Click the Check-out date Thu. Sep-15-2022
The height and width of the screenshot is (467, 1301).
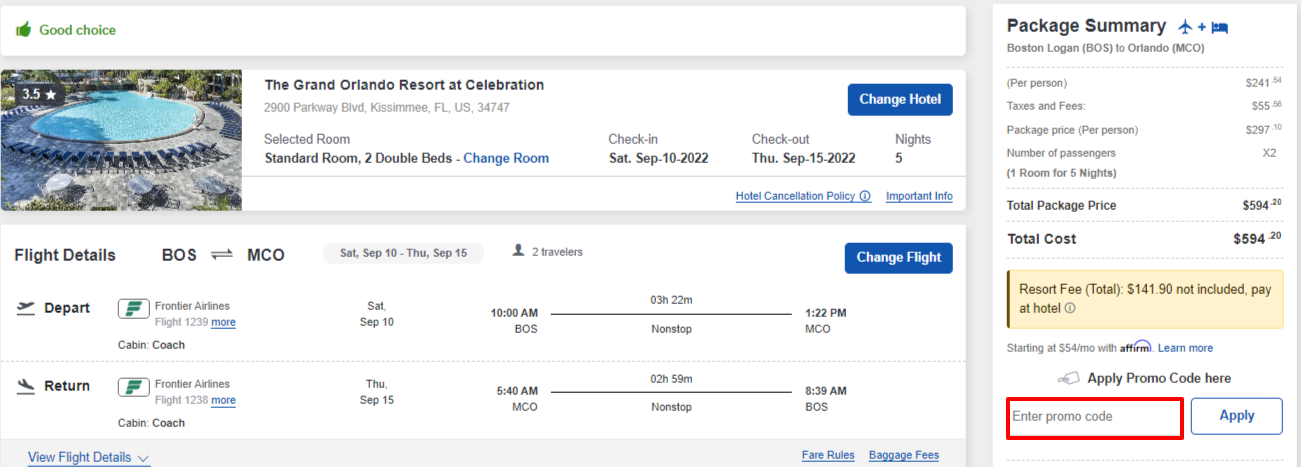pyautogui.click(x=804, y=158)
